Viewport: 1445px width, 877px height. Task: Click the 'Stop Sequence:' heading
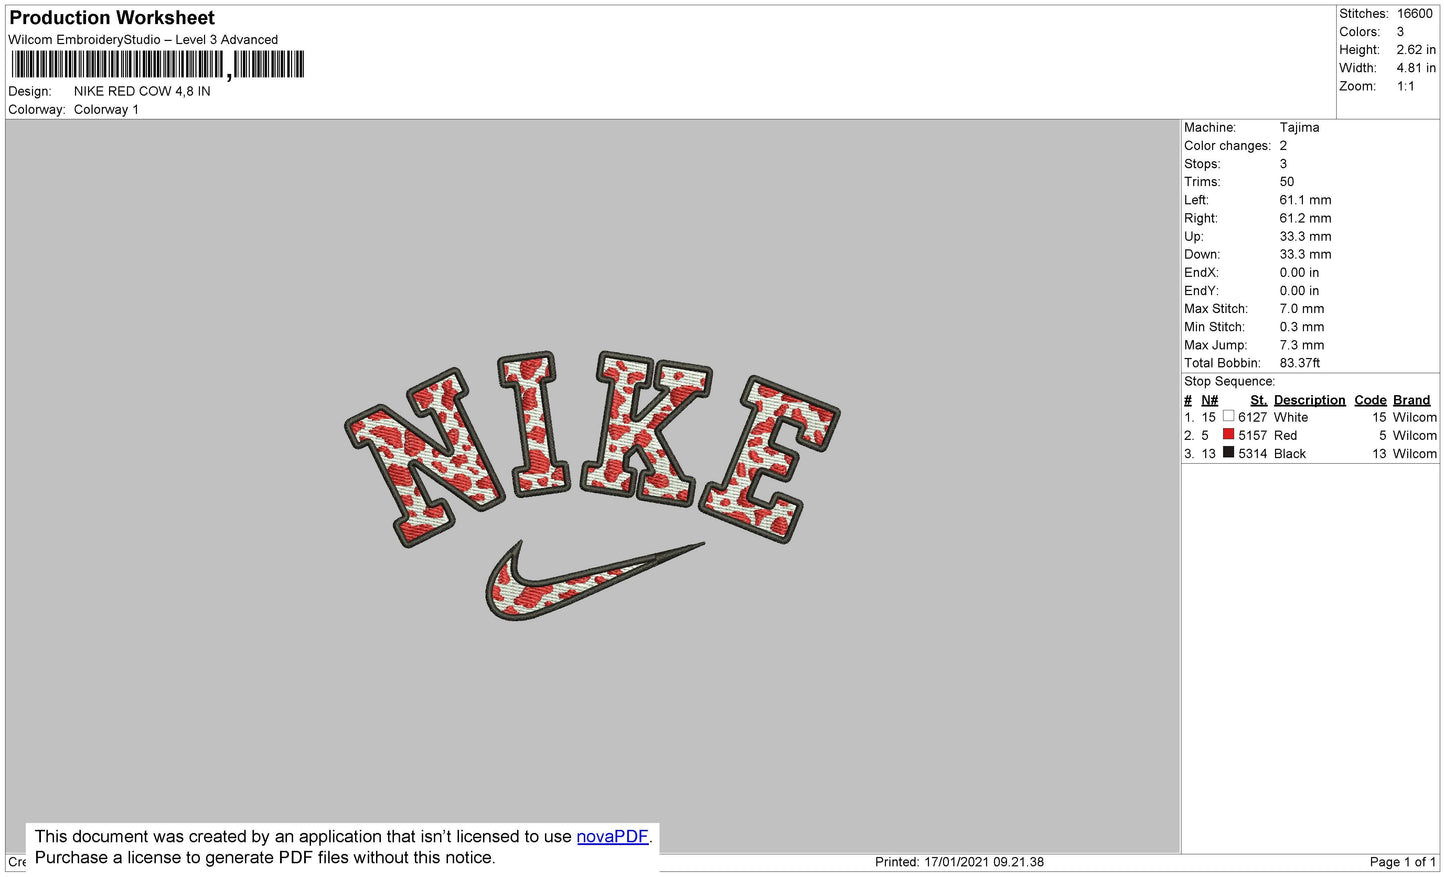pos(1230,381)
